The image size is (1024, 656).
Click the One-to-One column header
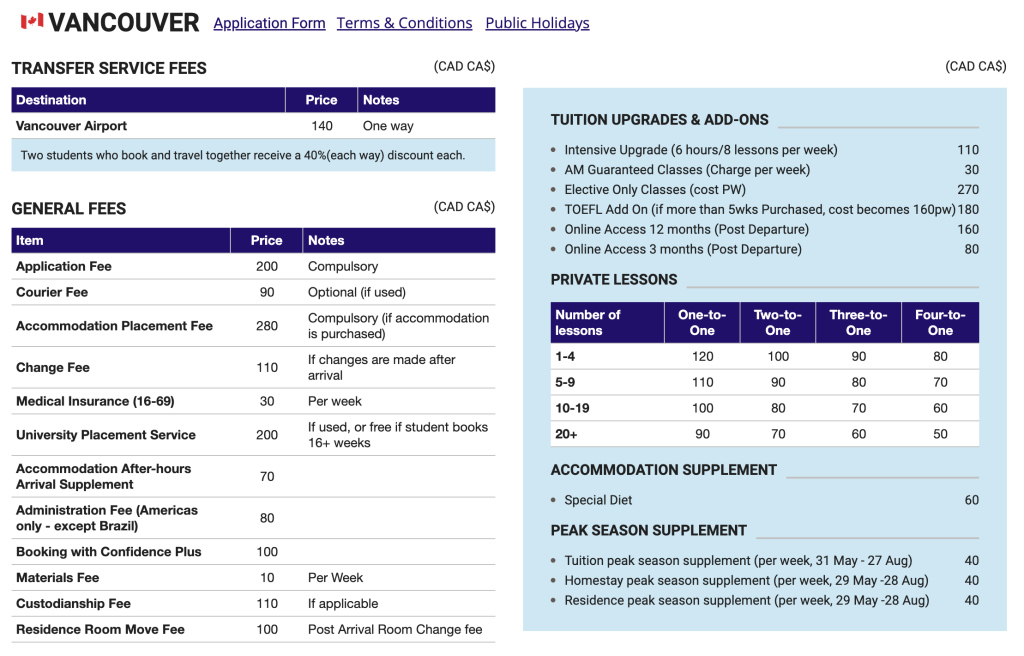pyautogui.click(x=702, y=322)
